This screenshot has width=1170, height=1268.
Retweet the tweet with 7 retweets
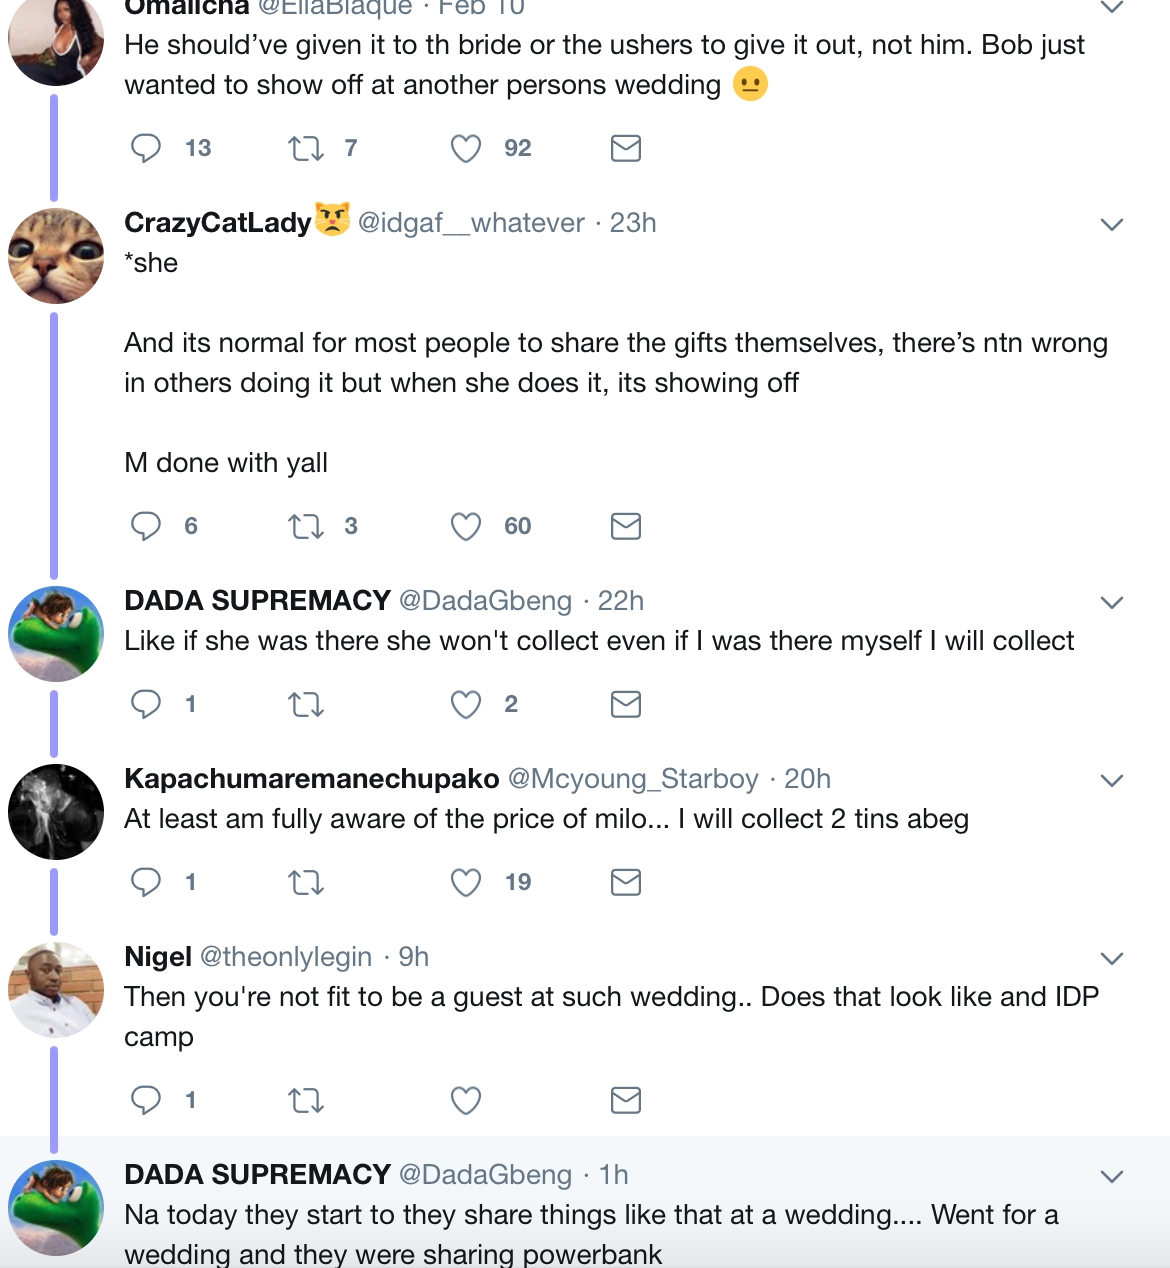pyautogui.click(x=305, y=149)
